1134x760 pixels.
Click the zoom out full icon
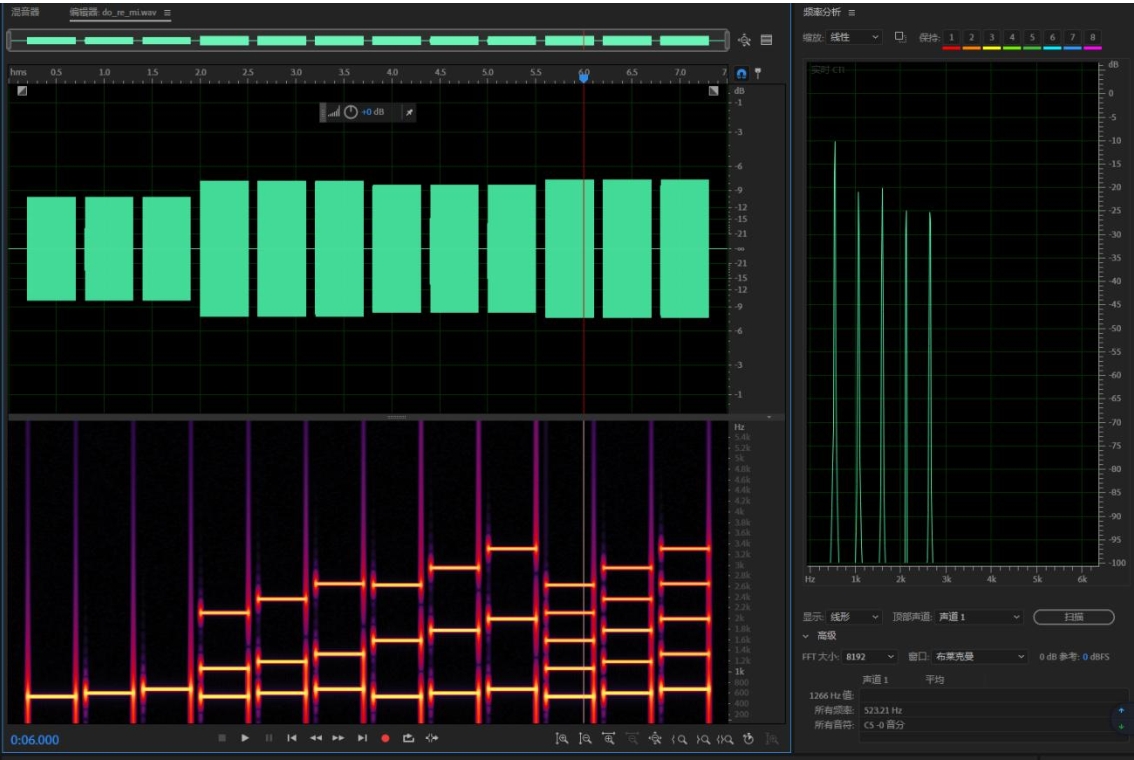click(655, 739)
